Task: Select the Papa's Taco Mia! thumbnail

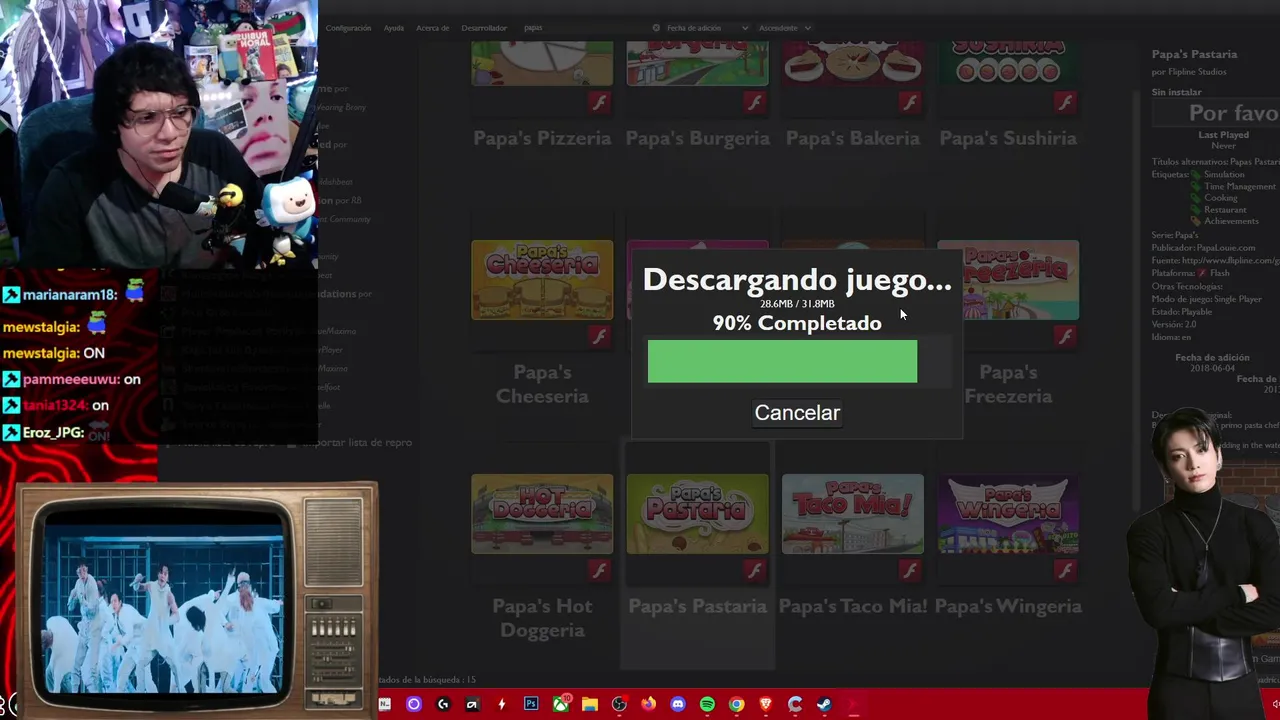Action: click(x=853, y=514)
